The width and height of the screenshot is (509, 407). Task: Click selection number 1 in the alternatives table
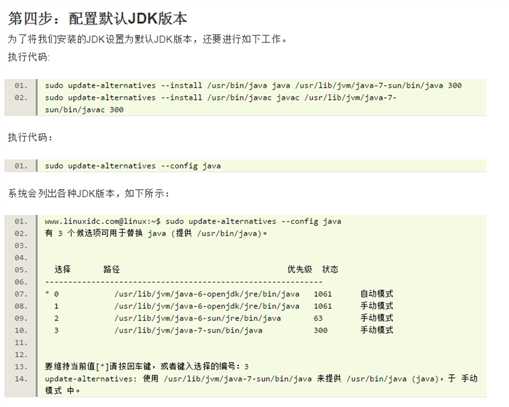pos(56,306)
